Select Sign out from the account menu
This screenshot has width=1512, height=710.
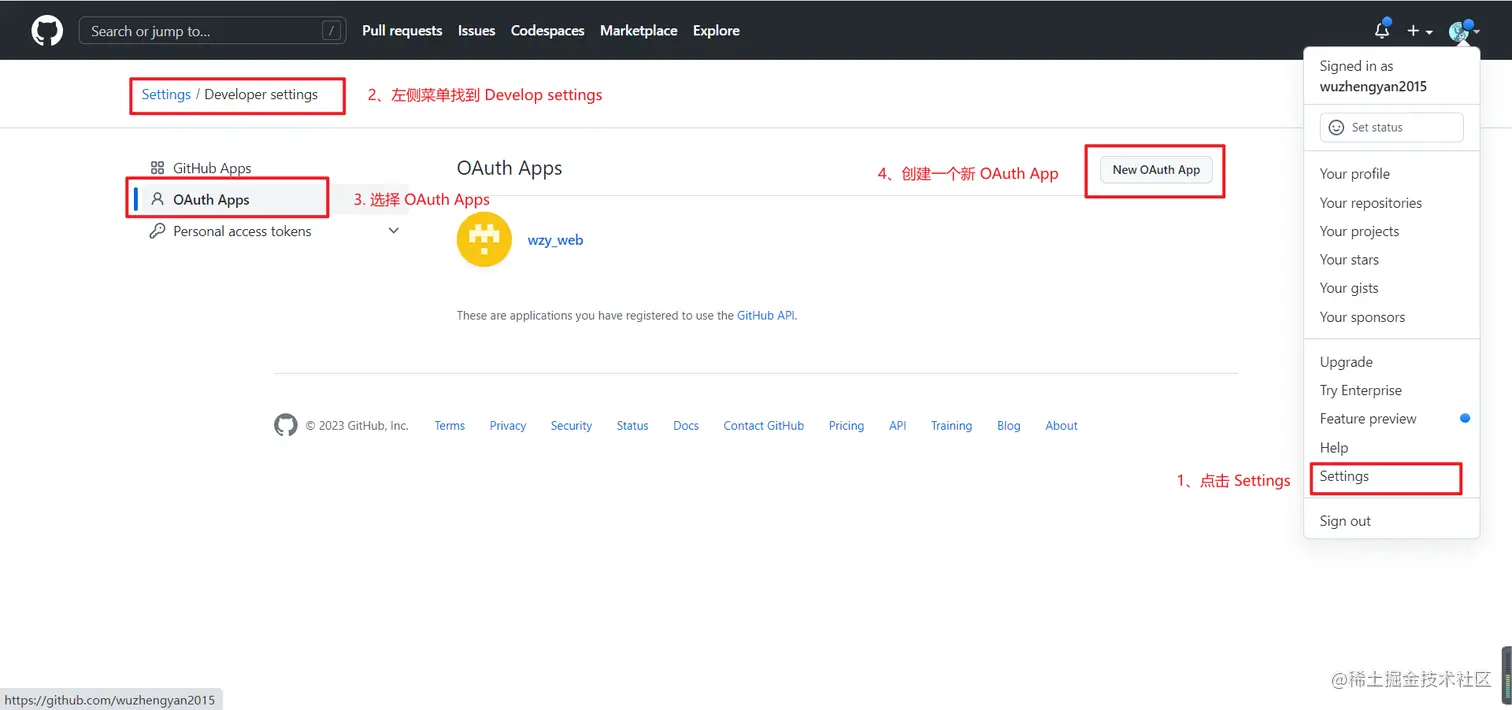tap(1344, 520)
